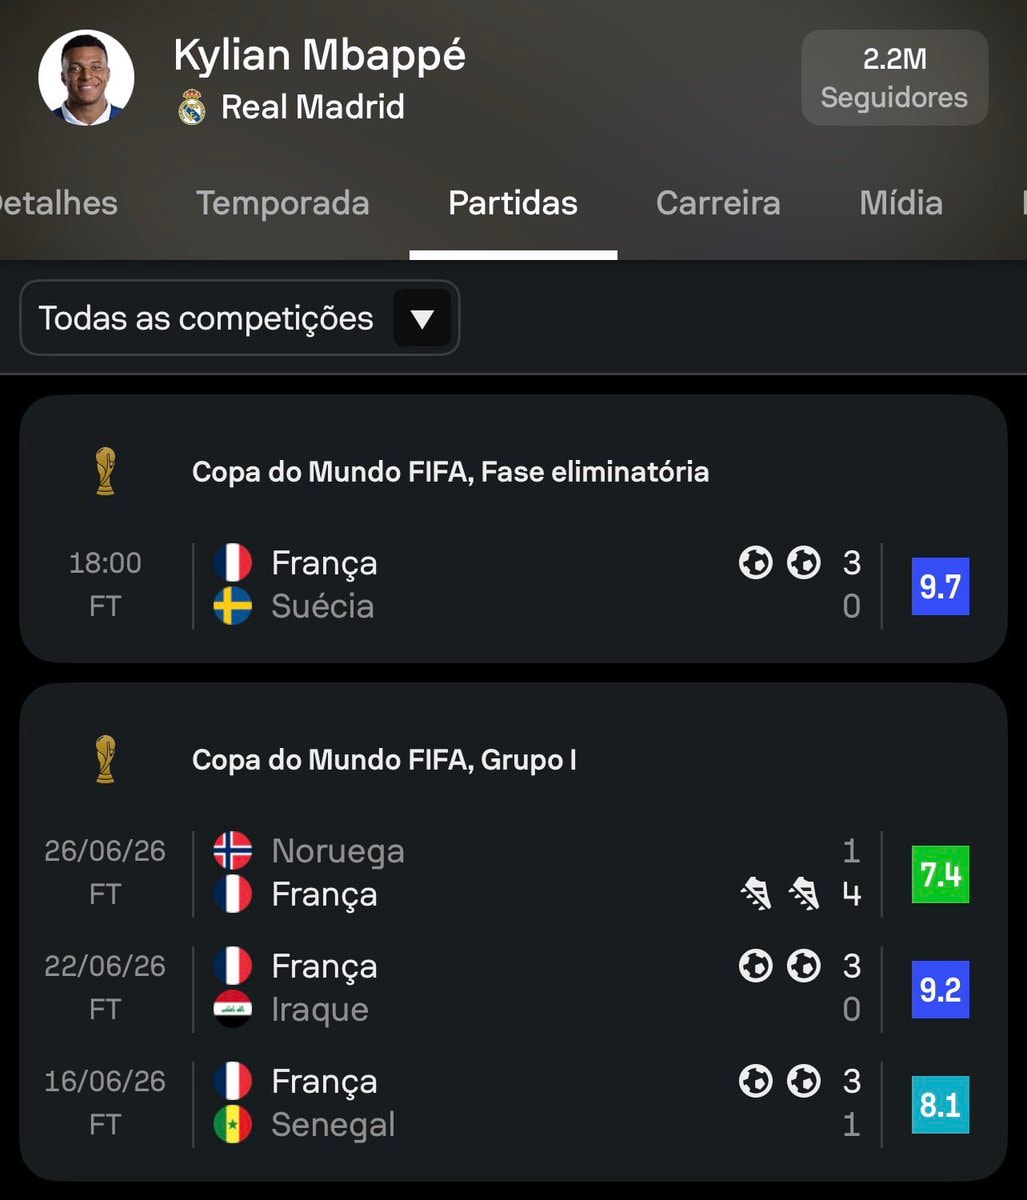This screenshot has height=1200, width=1027.
Task: Switch to the Carreira tab
Action: 718,203
